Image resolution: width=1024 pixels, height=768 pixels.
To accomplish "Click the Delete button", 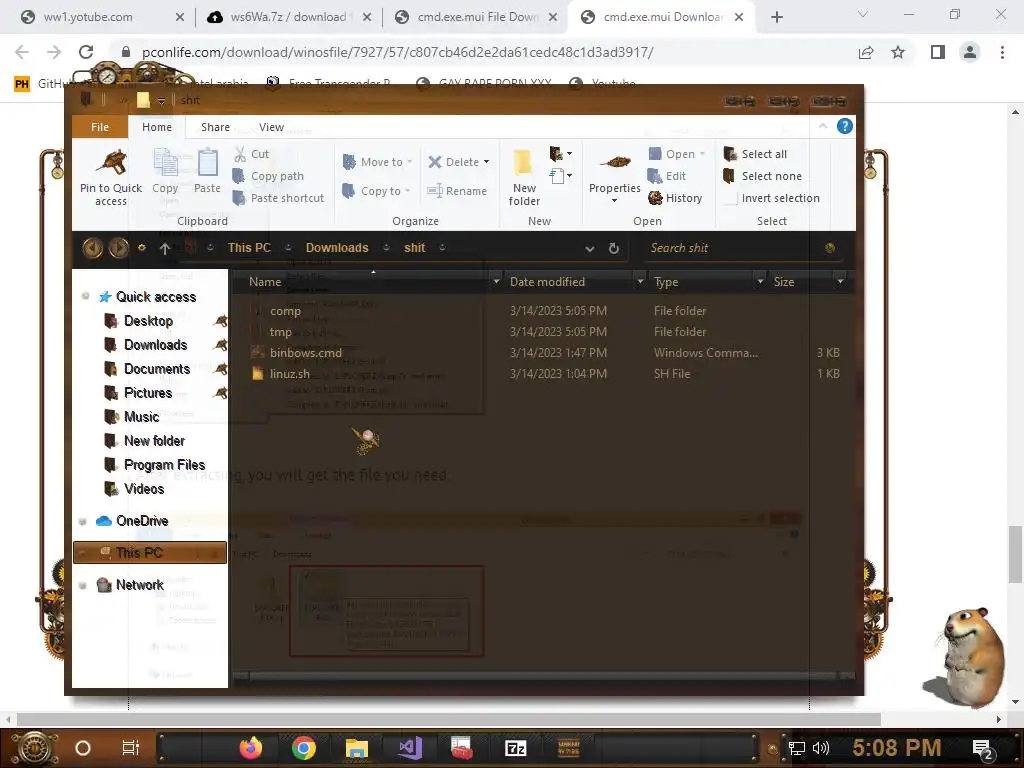I will pos(458,162).
